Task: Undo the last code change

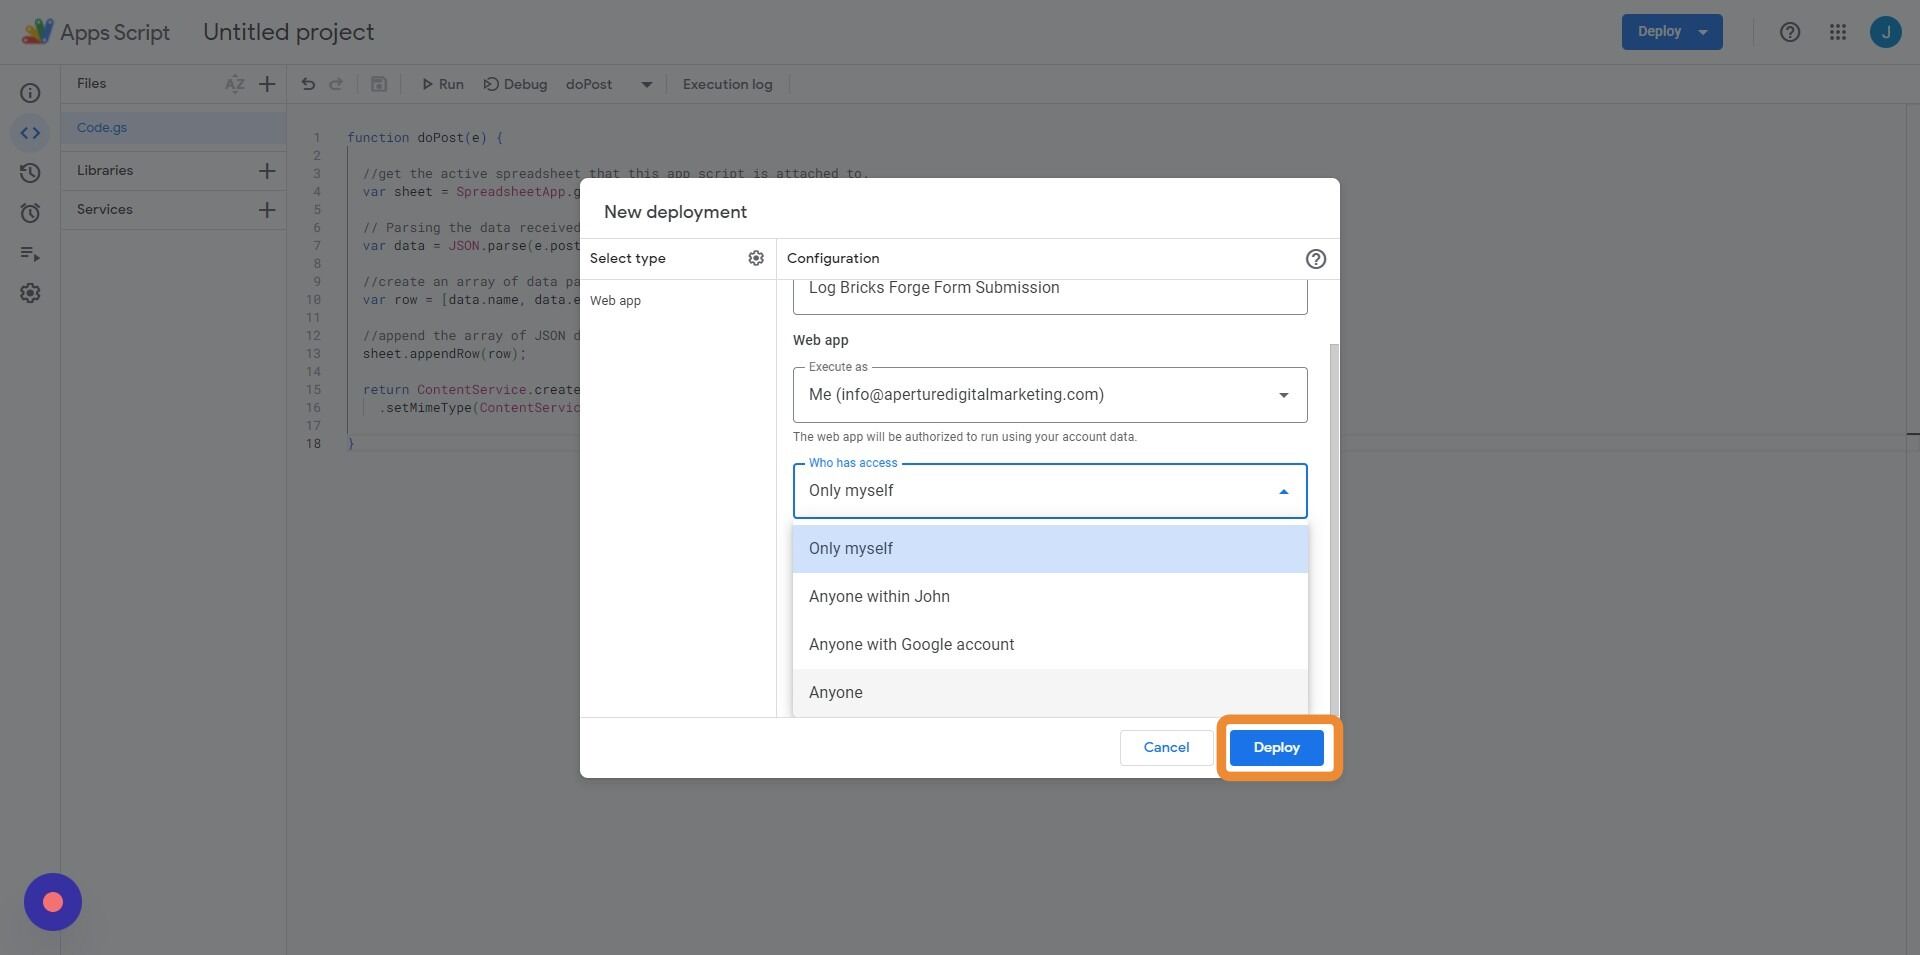Action: [308, 84]
